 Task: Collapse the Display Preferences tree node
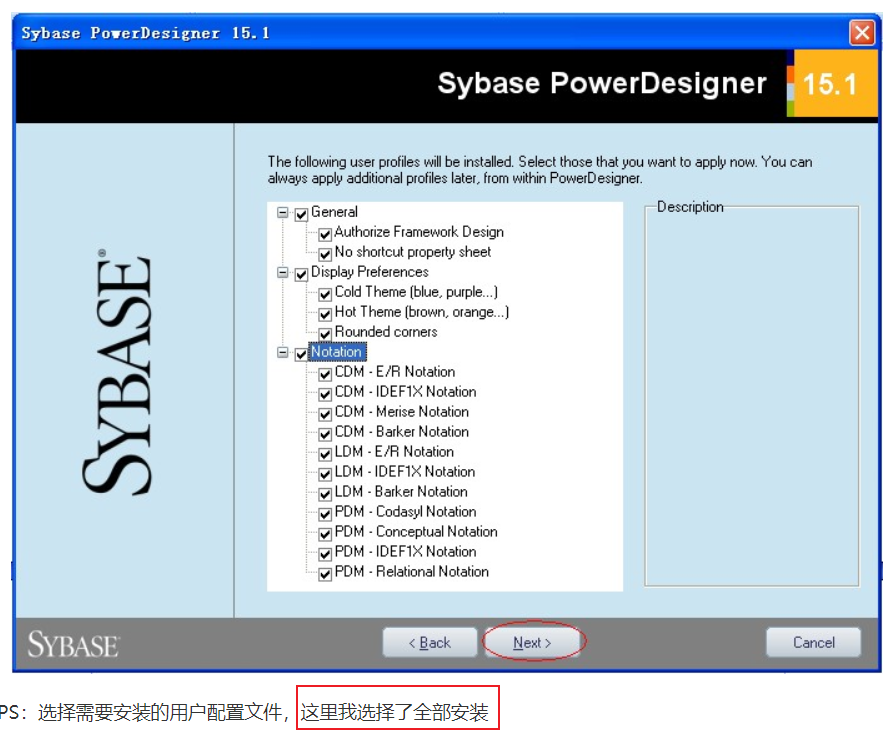point(282,273)
